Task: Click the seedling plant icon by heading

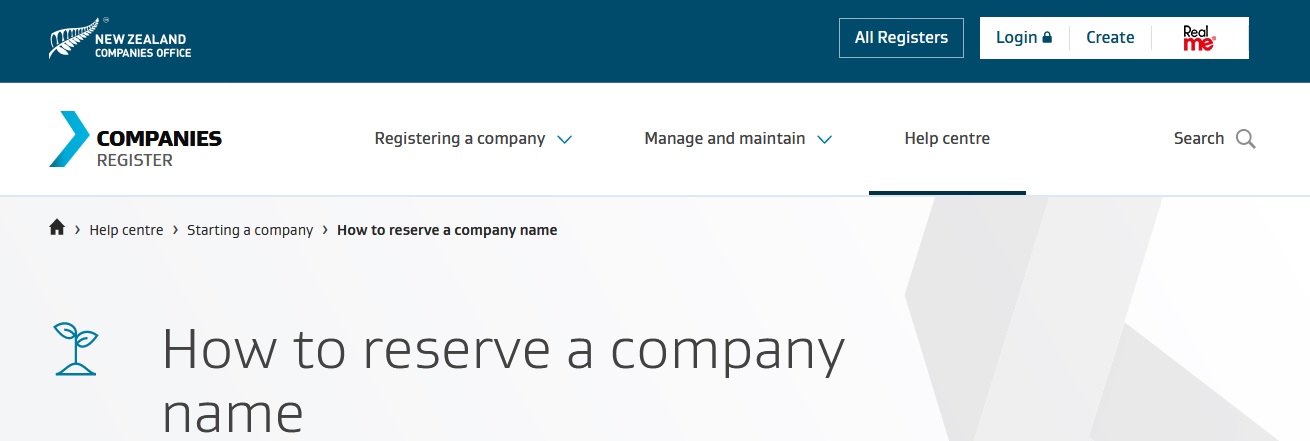Action: tap(76, 348)
